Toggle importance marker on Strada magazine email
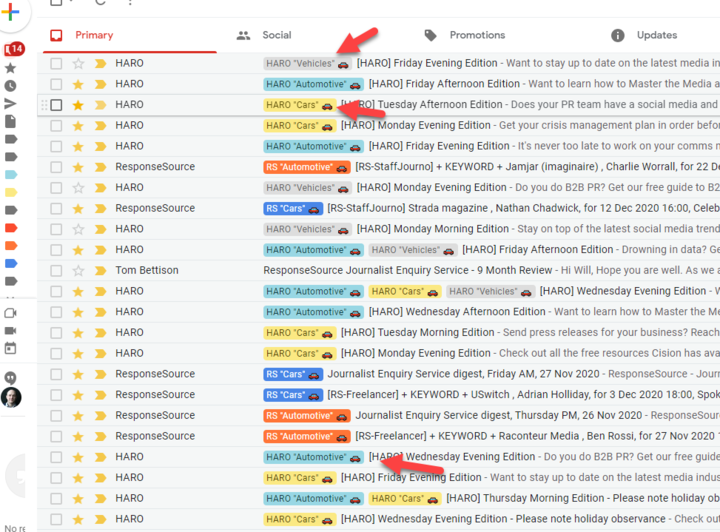This screenshot has height=532, width=720. click(100, 208)
